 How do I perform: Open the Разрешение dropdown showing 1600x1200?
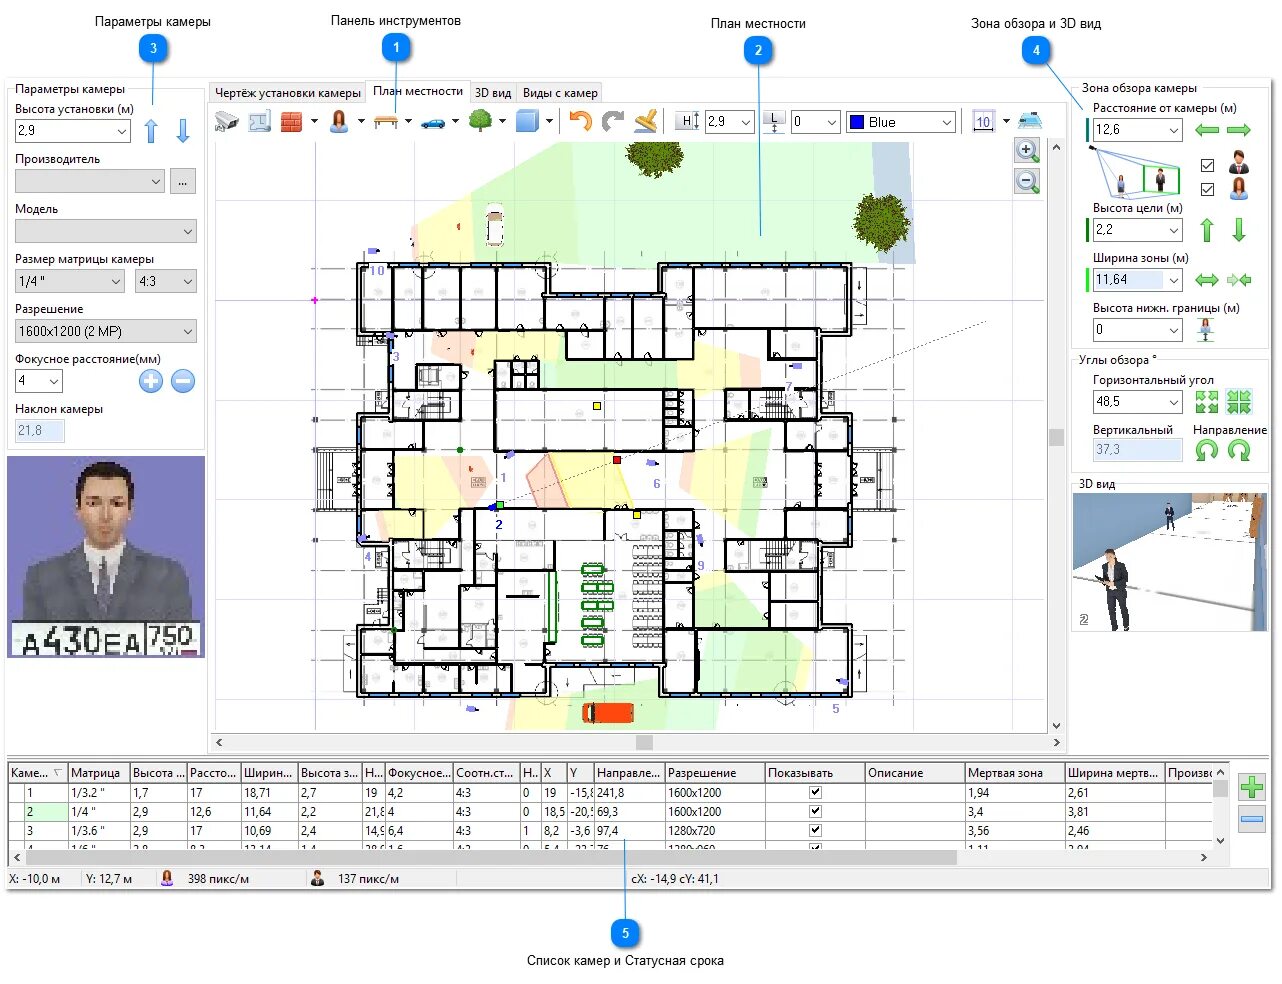(x=106, y=331)
